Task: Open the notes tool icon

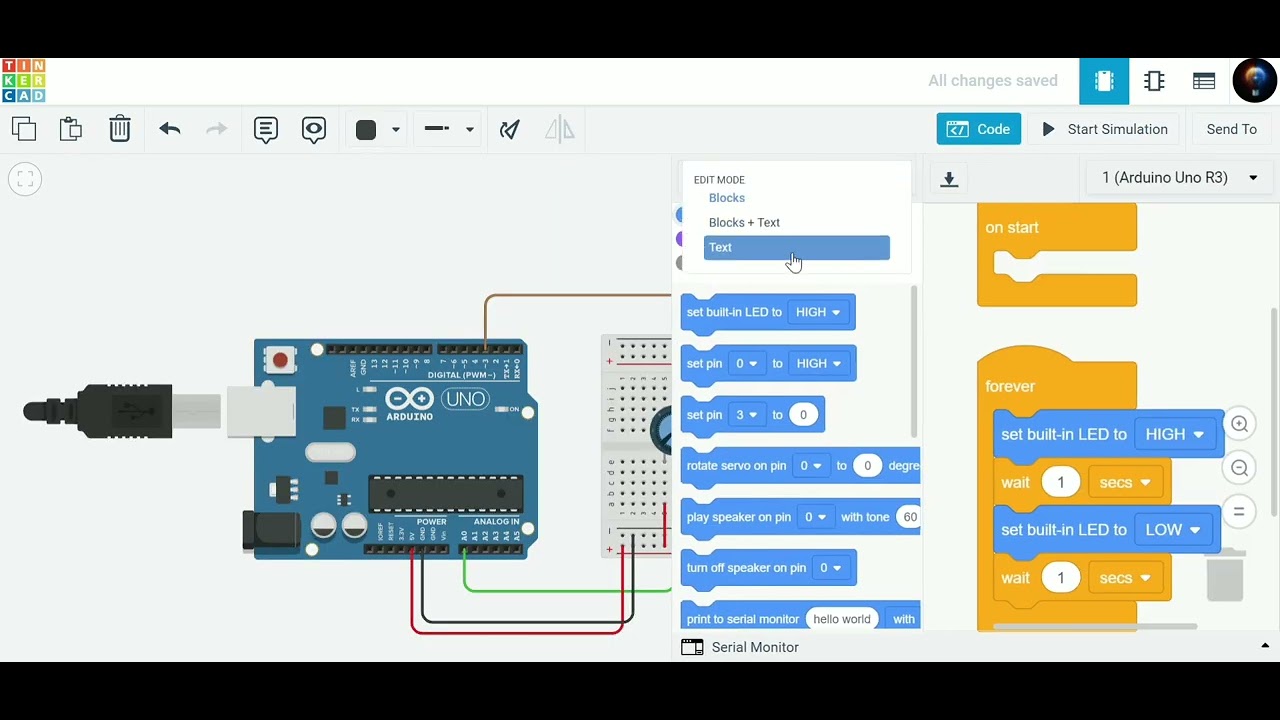Action: point(266,129)
